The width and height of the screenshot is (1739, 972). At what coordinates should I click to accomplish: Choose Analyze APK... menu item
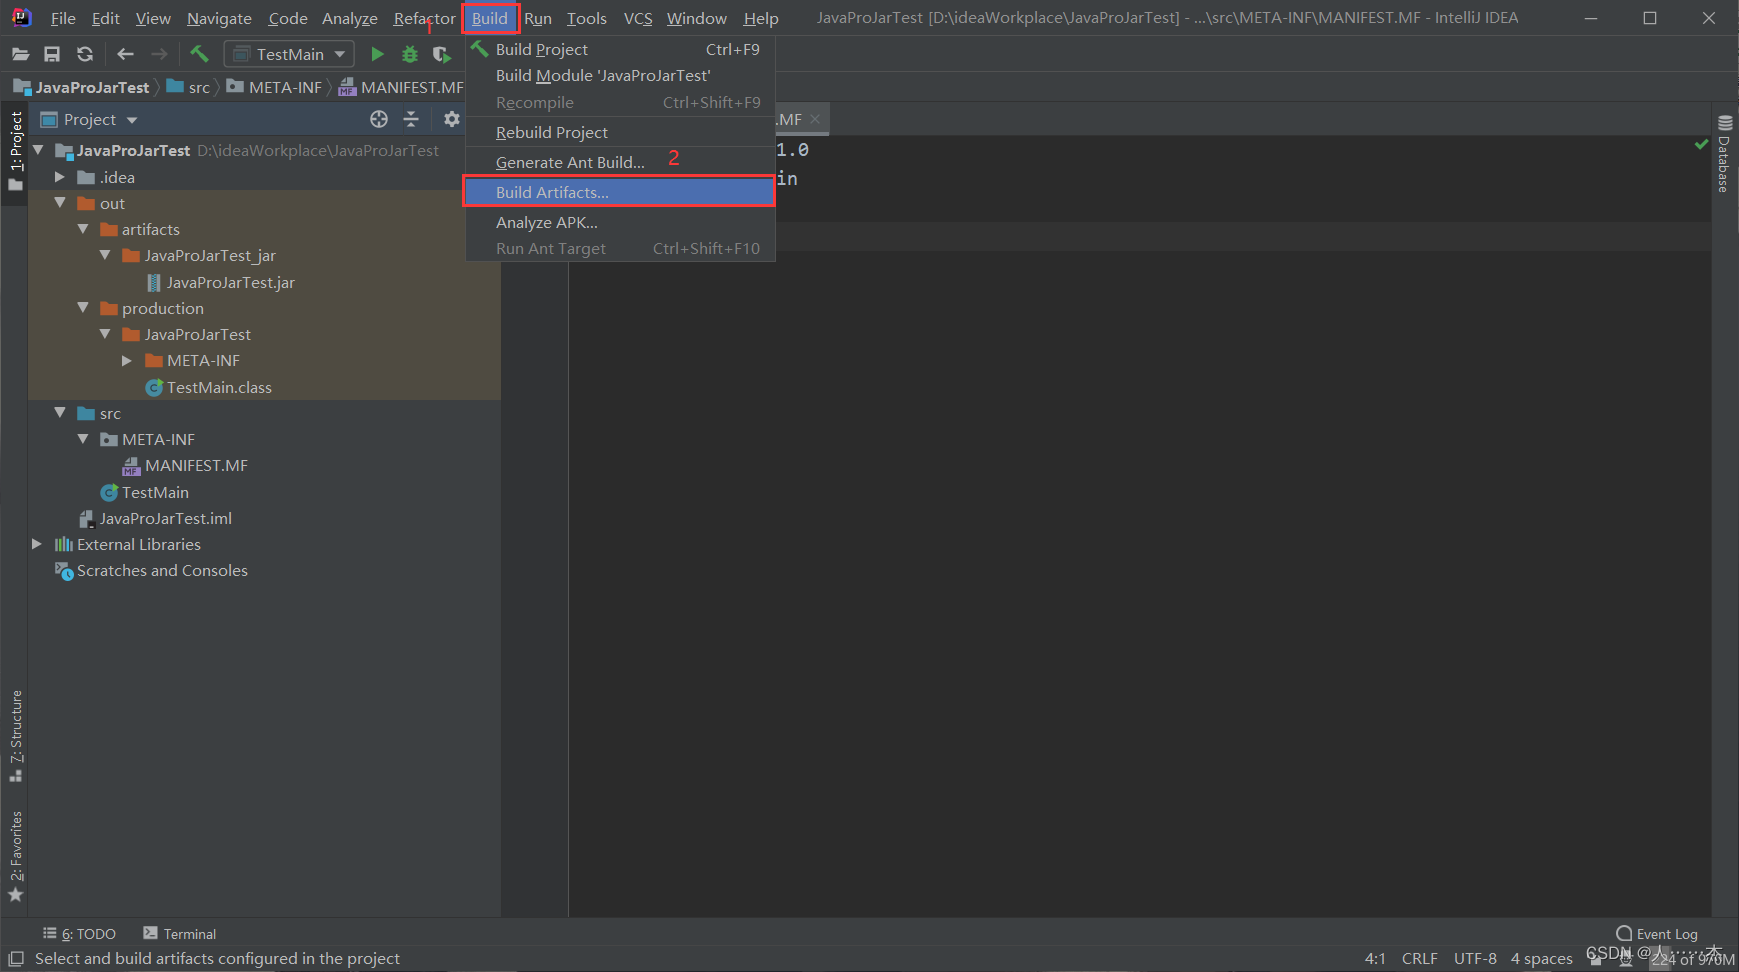point(620,222)
